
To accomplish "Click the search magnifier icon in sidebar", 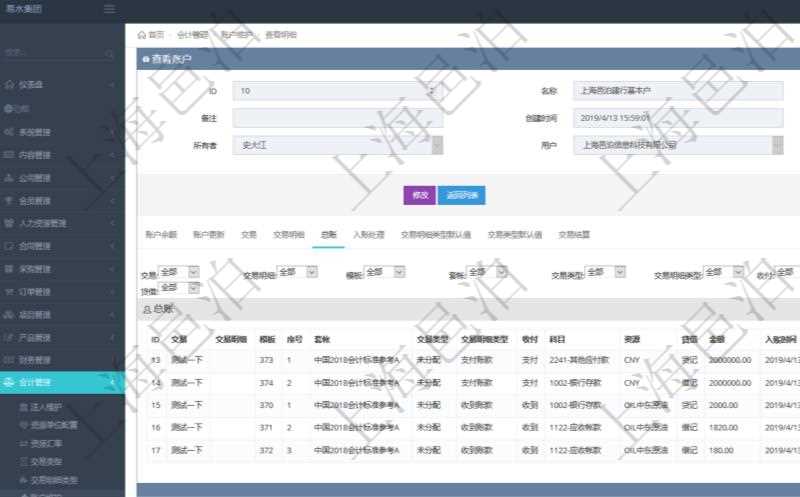I will 109,53.
